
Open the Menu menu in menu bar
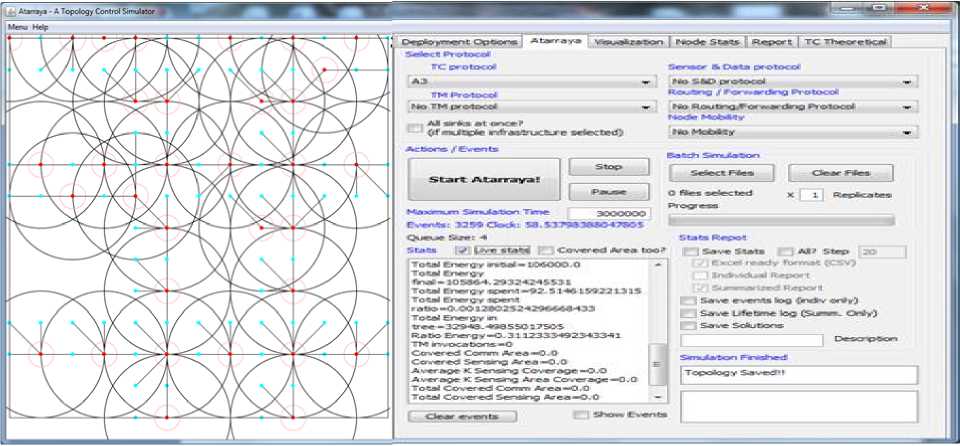coord(17,26)
